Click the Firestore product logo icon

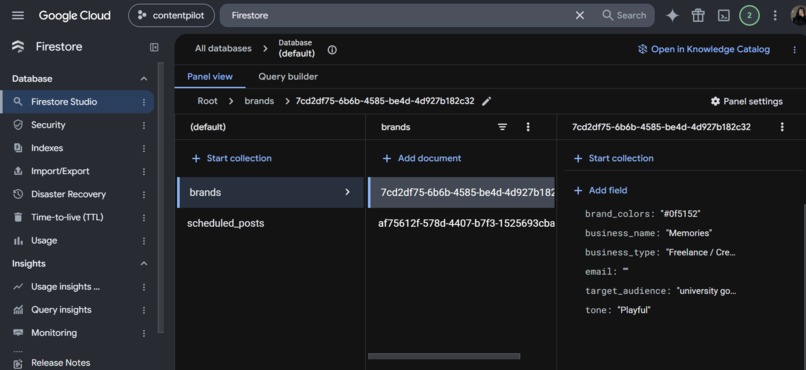click(18, 47)
